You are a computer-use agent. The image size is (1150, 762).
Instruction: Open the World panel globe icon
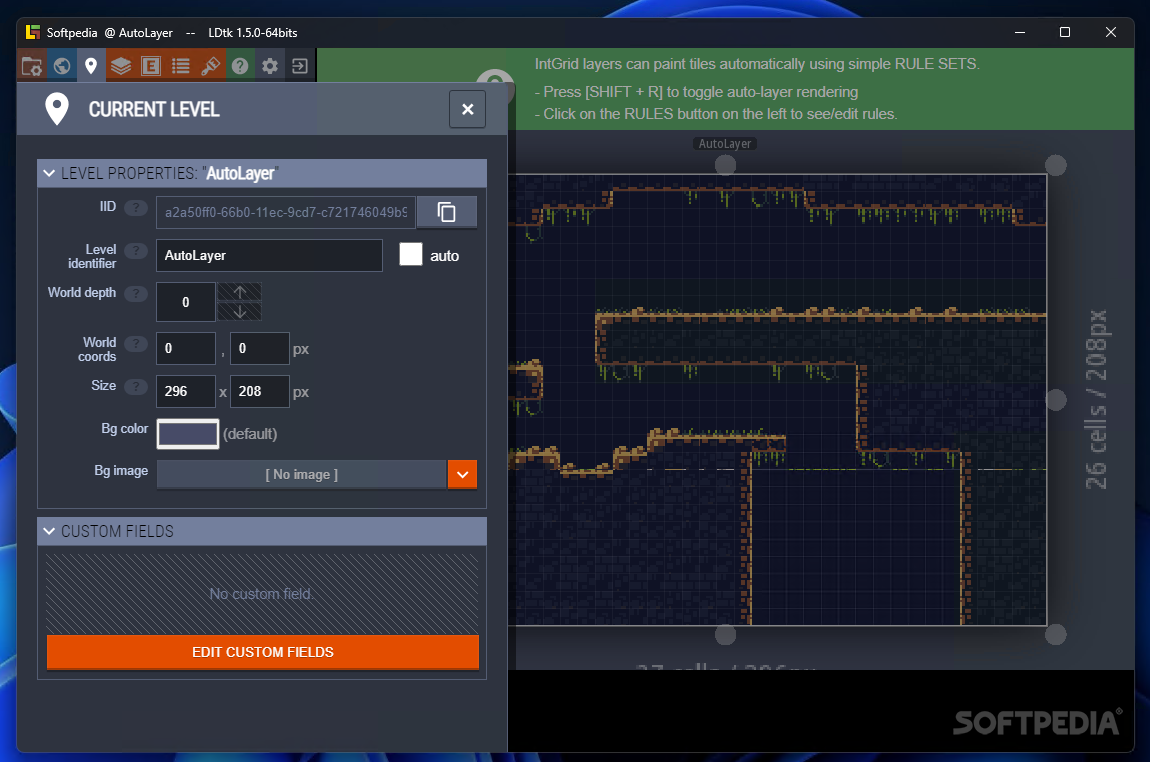tap(62, 66)
